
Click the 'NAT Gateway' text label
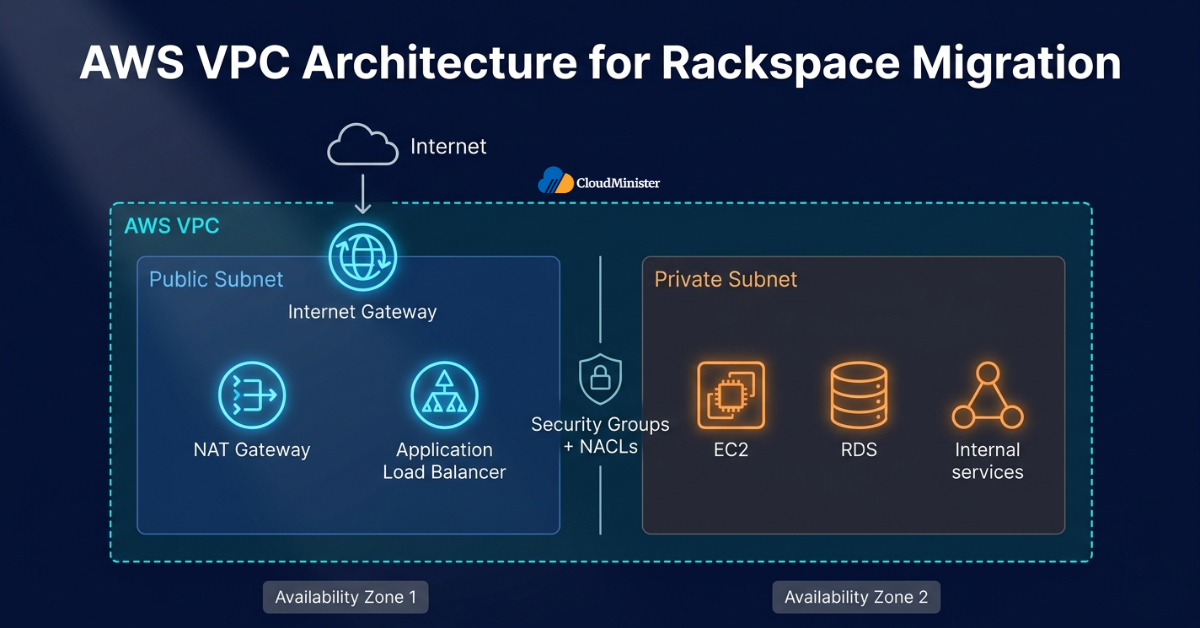coord(252,450)
